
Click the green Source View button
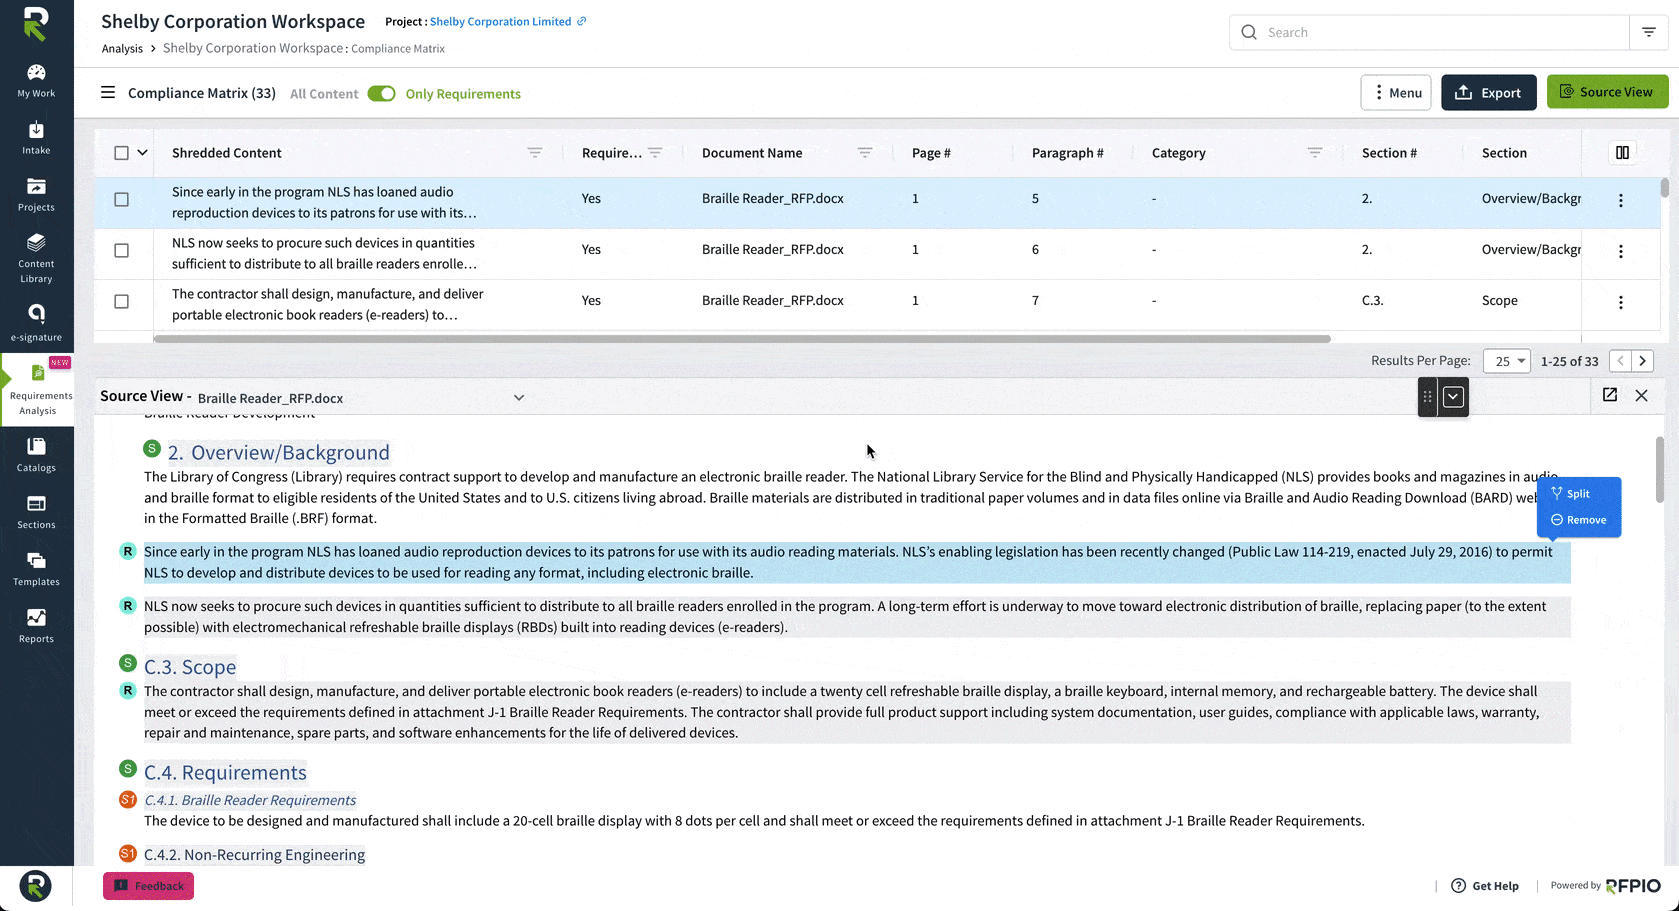click(x=1607, y=92)
